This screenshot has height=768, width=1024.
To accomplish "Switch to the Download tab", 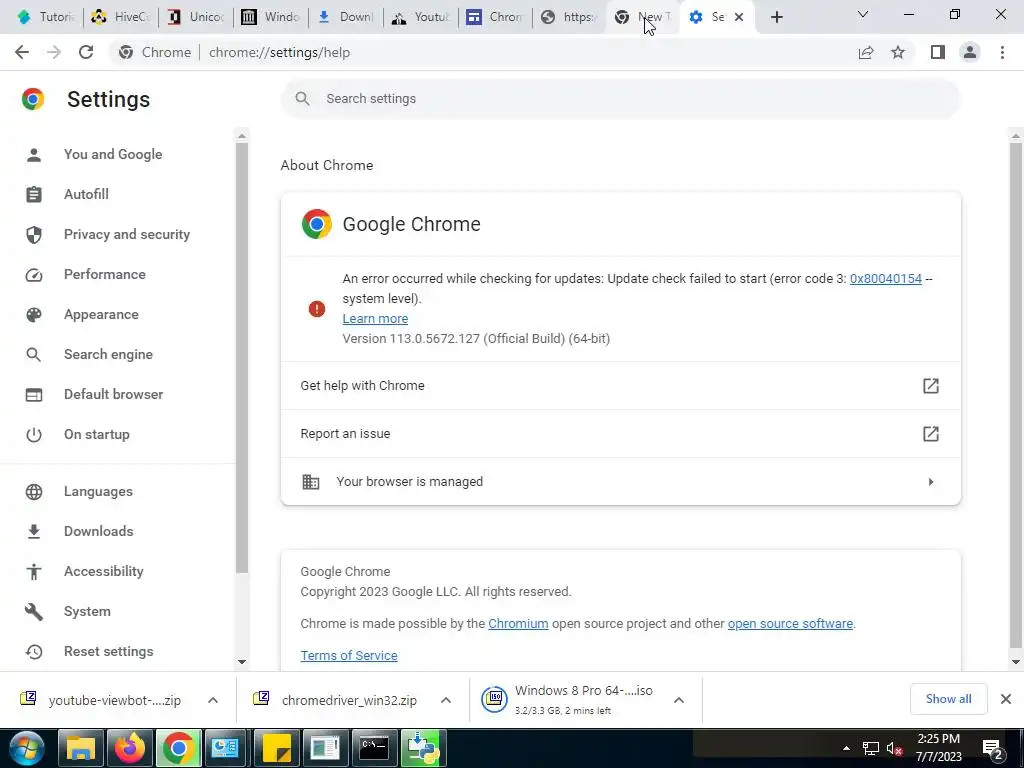I will [x=345, y=17].
